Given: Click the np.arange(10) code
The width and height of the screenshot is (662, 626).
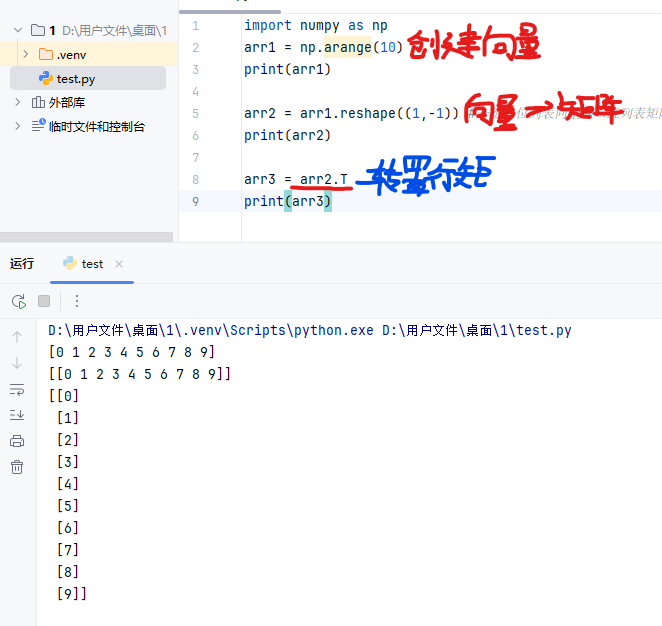Looking at the screenshot, I should pyautogui.click(x=351, y=47).
